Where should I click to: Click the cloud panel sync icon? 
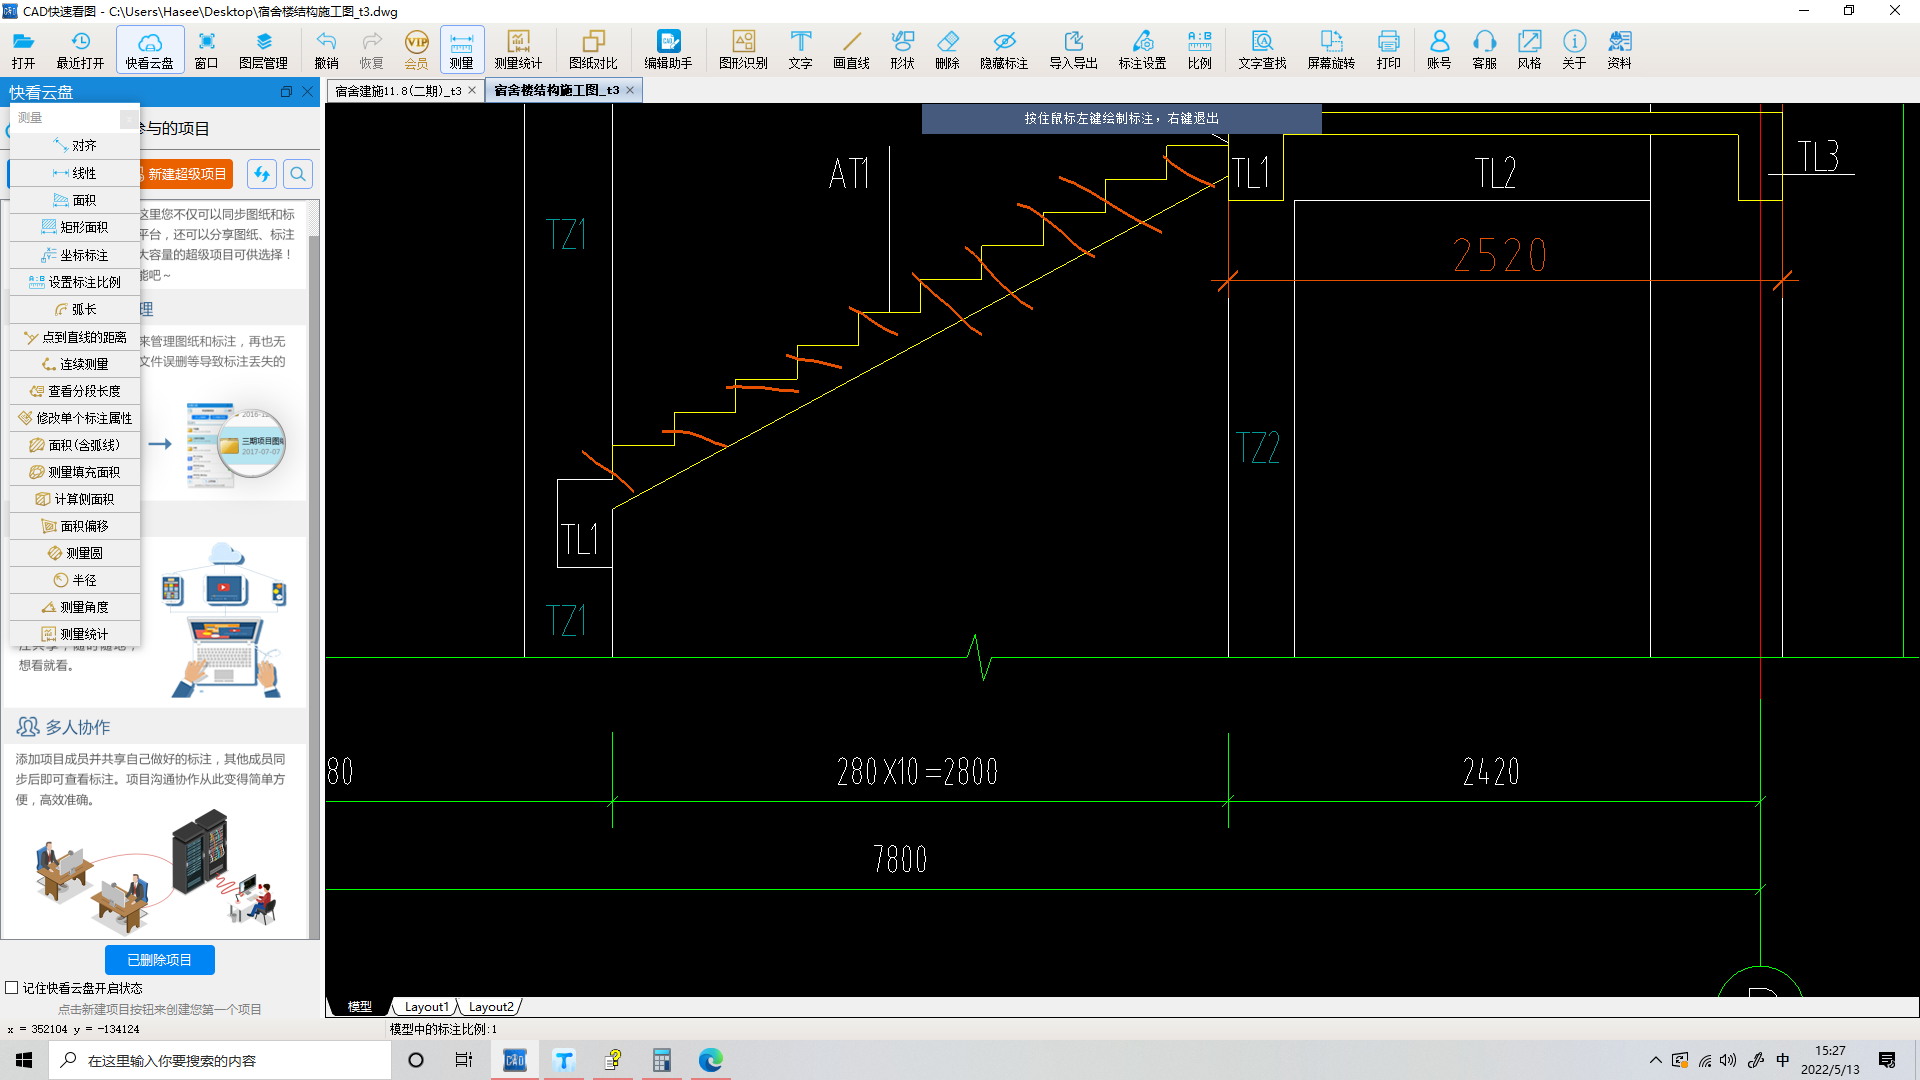[x=262, y=174]
